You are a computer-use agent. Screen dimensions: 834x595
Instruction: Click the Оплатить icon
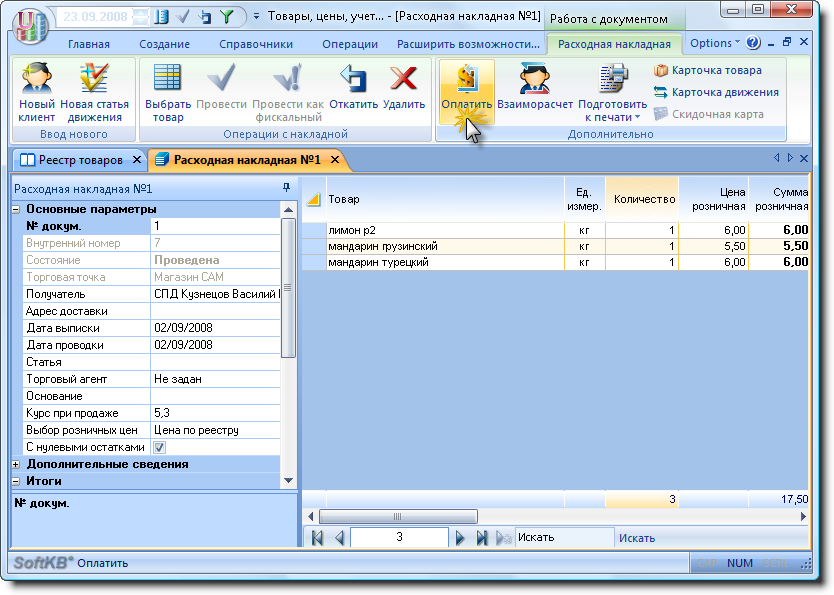point(466,78)
